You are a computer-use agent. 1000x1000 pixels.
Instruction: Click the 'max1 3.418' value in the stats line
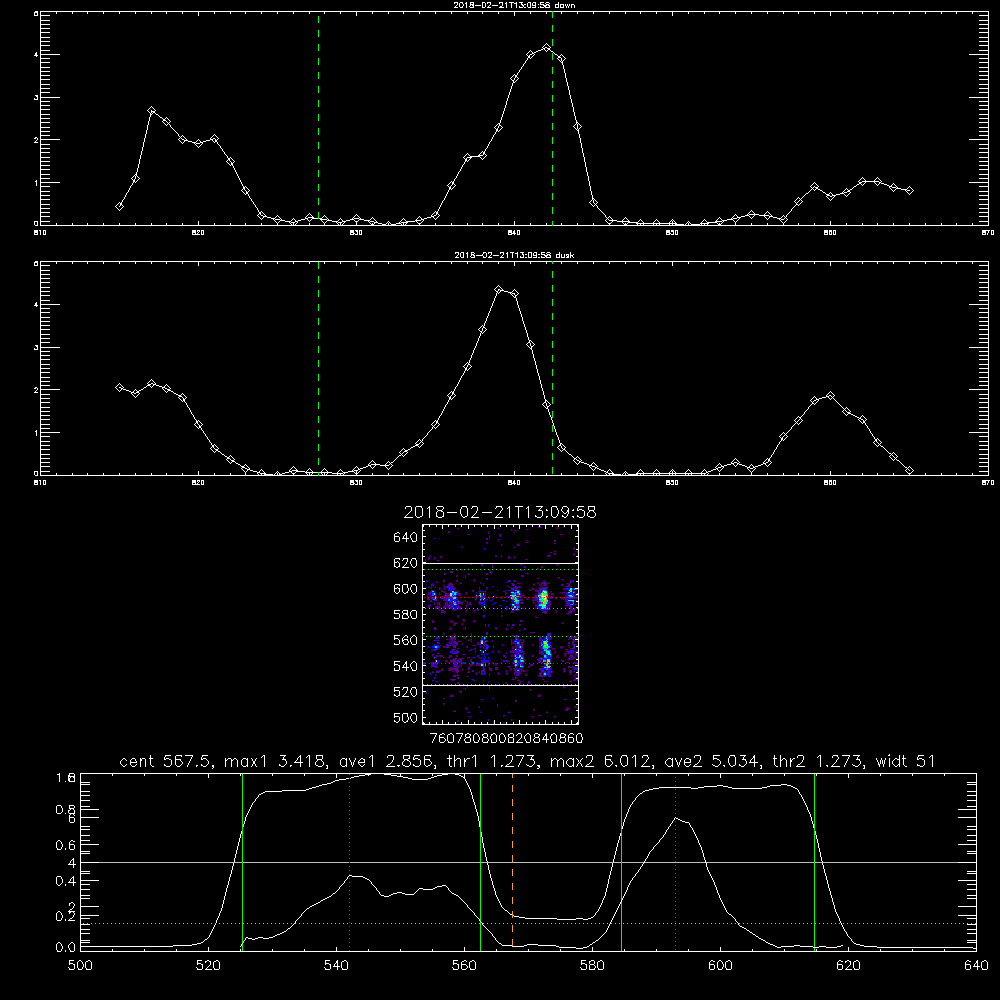point(275,761)
